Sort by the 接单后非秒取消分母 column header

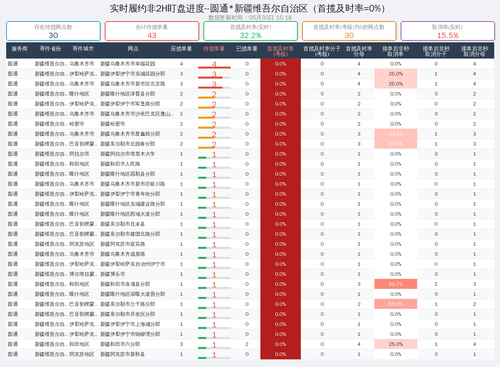pos(475,51)
